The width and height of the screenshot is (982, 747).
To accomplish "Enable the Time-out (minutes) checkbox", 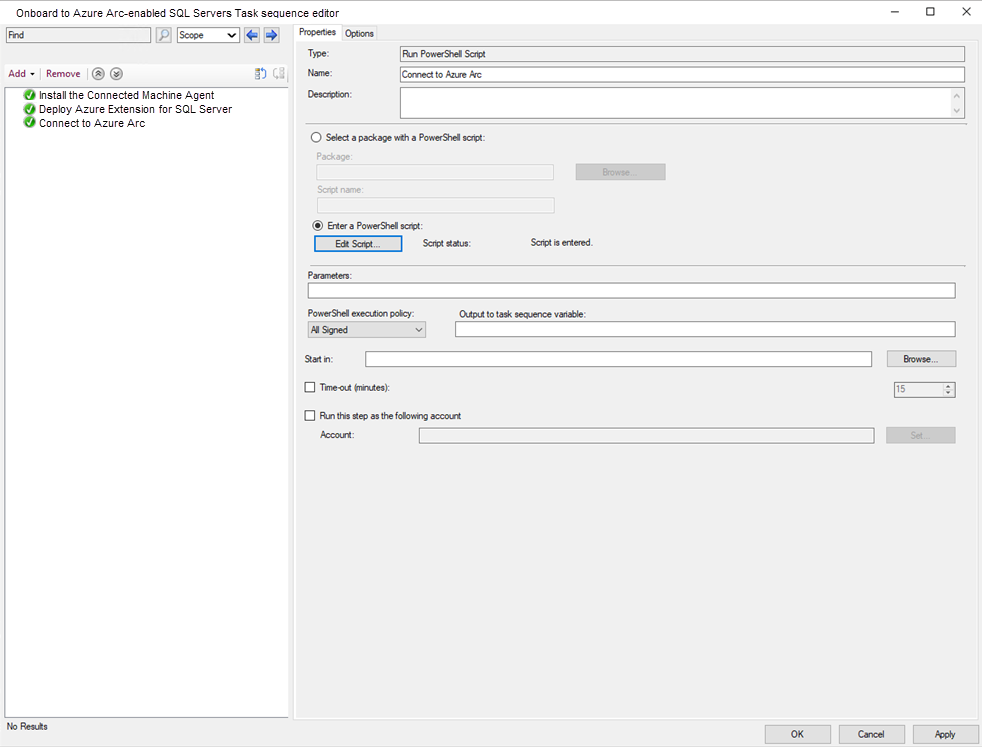I will (309, 388).
